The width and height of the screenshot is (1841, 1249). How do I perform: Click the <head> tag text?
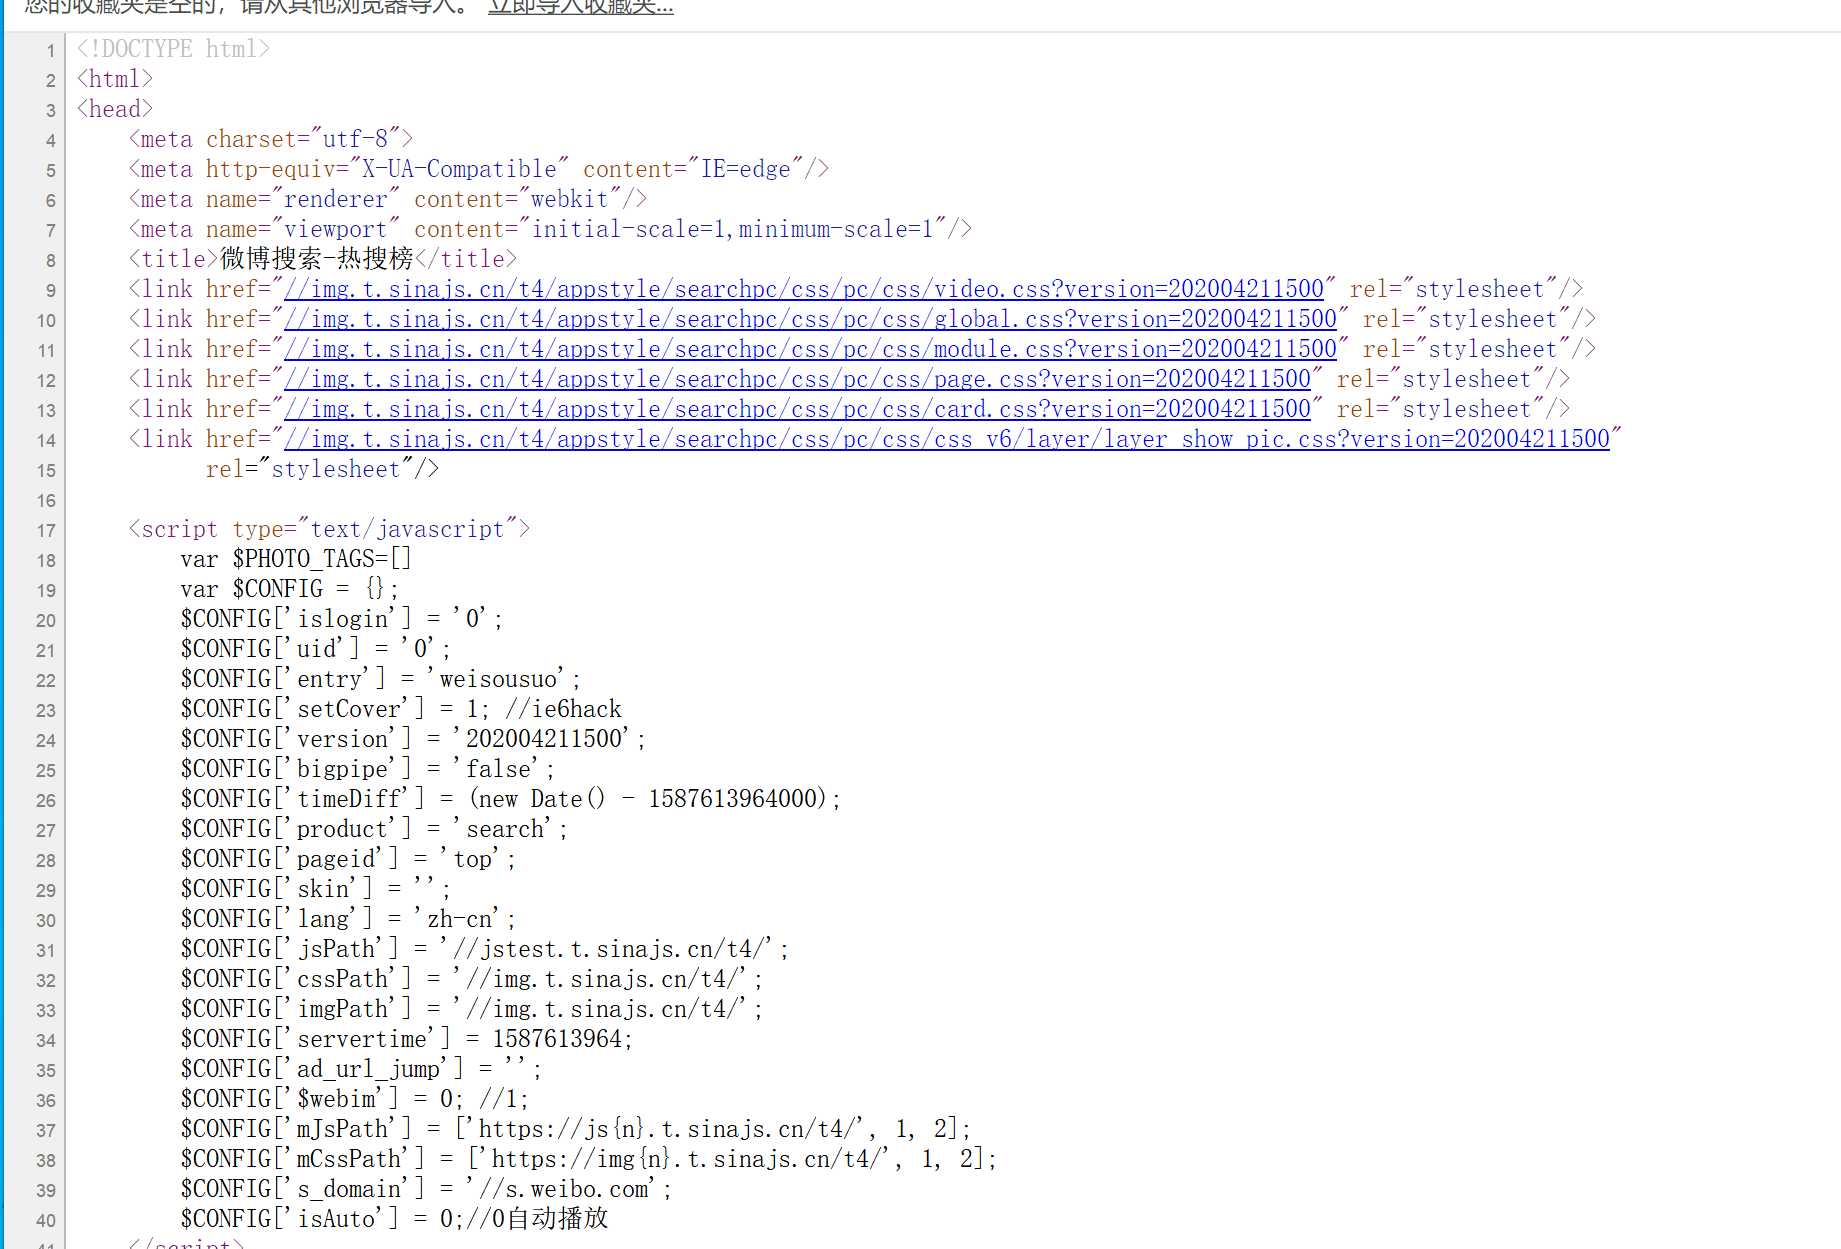[x=115, y=109]
